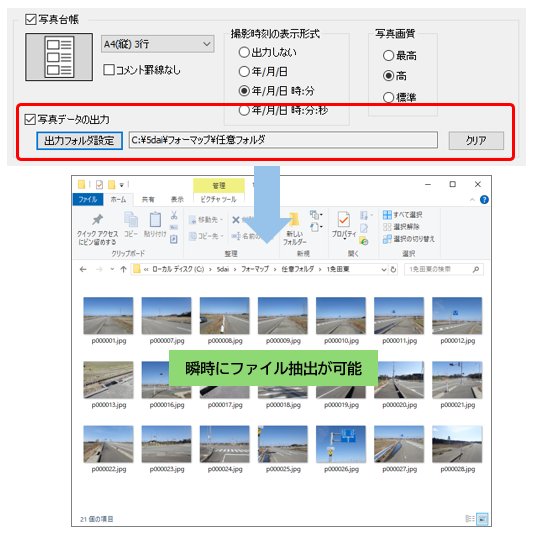Select the p000026.jpg road sign thumbnail
Image resolution: width=533 pixels, height=536 pixels.
[x=341, y=444]
